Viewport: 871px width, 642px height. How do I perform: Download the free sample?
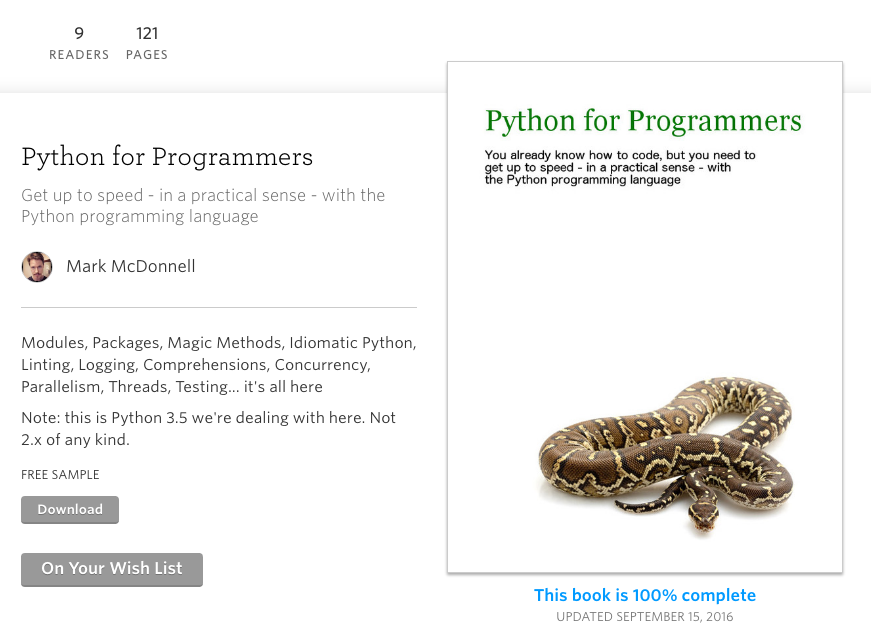[70, 510]
